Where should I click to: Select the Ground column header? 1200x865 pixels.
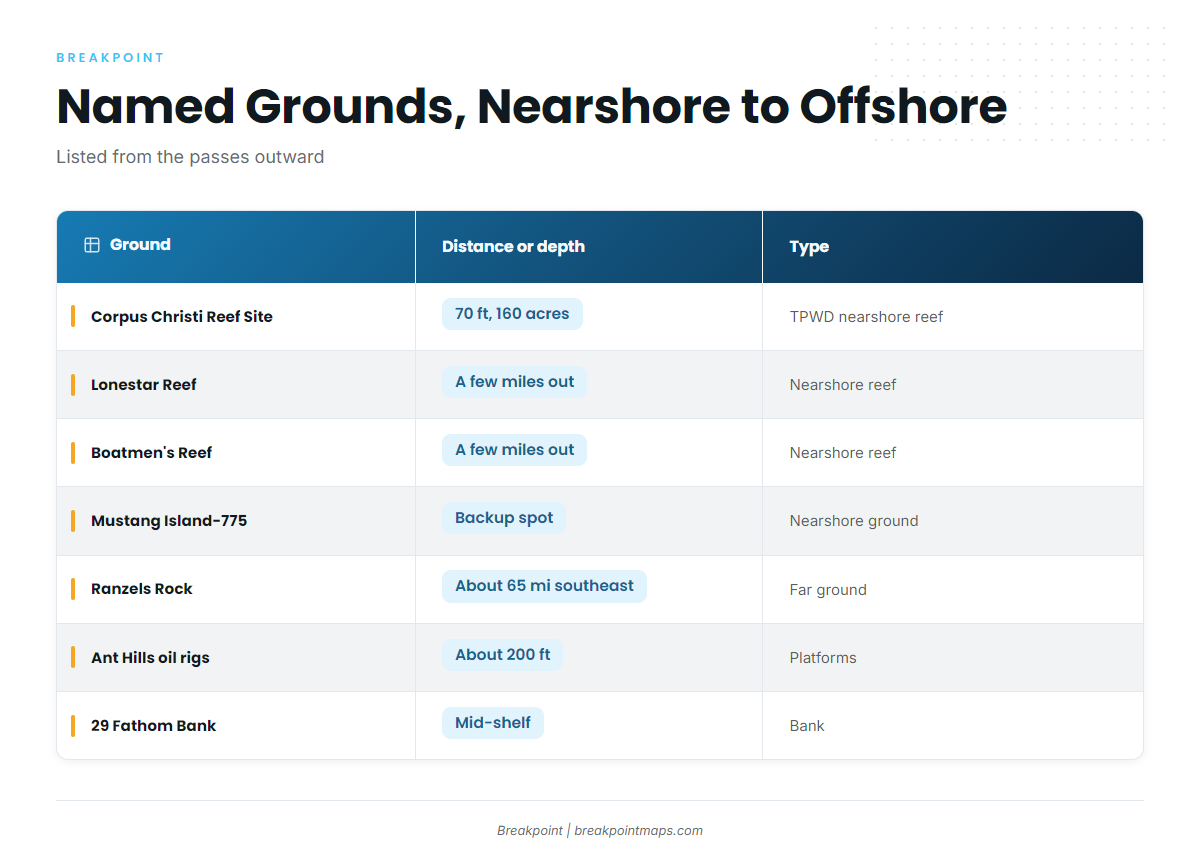coord(236,247)
